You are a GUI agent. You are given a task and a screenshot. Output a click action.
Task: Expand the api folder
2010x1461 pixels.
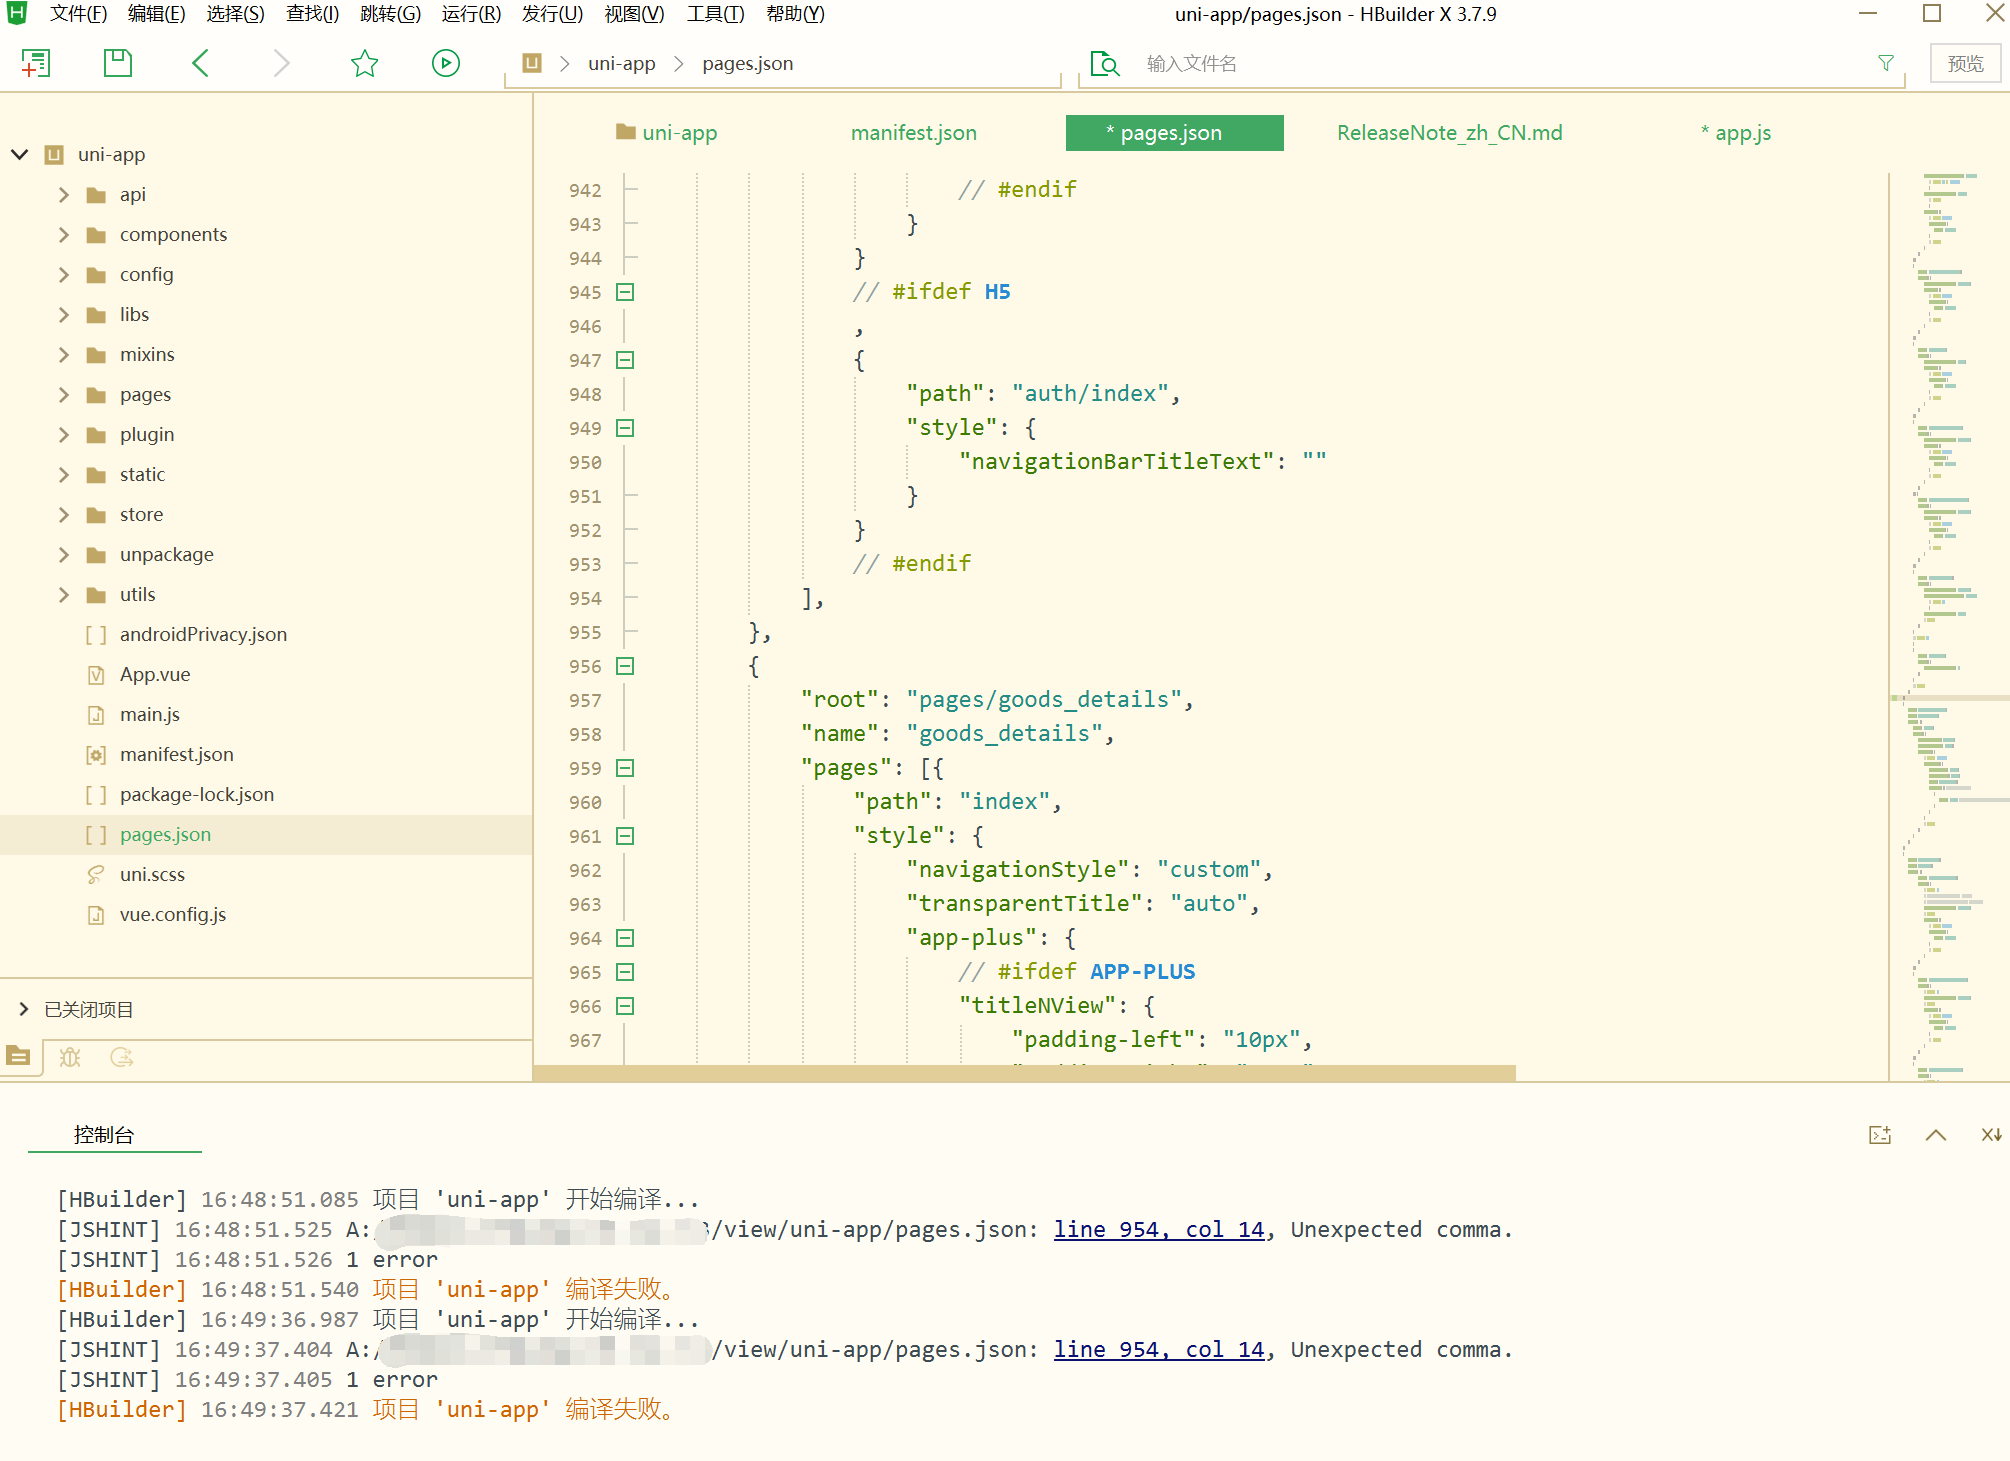pyautogui.click(x=64, y=195)
